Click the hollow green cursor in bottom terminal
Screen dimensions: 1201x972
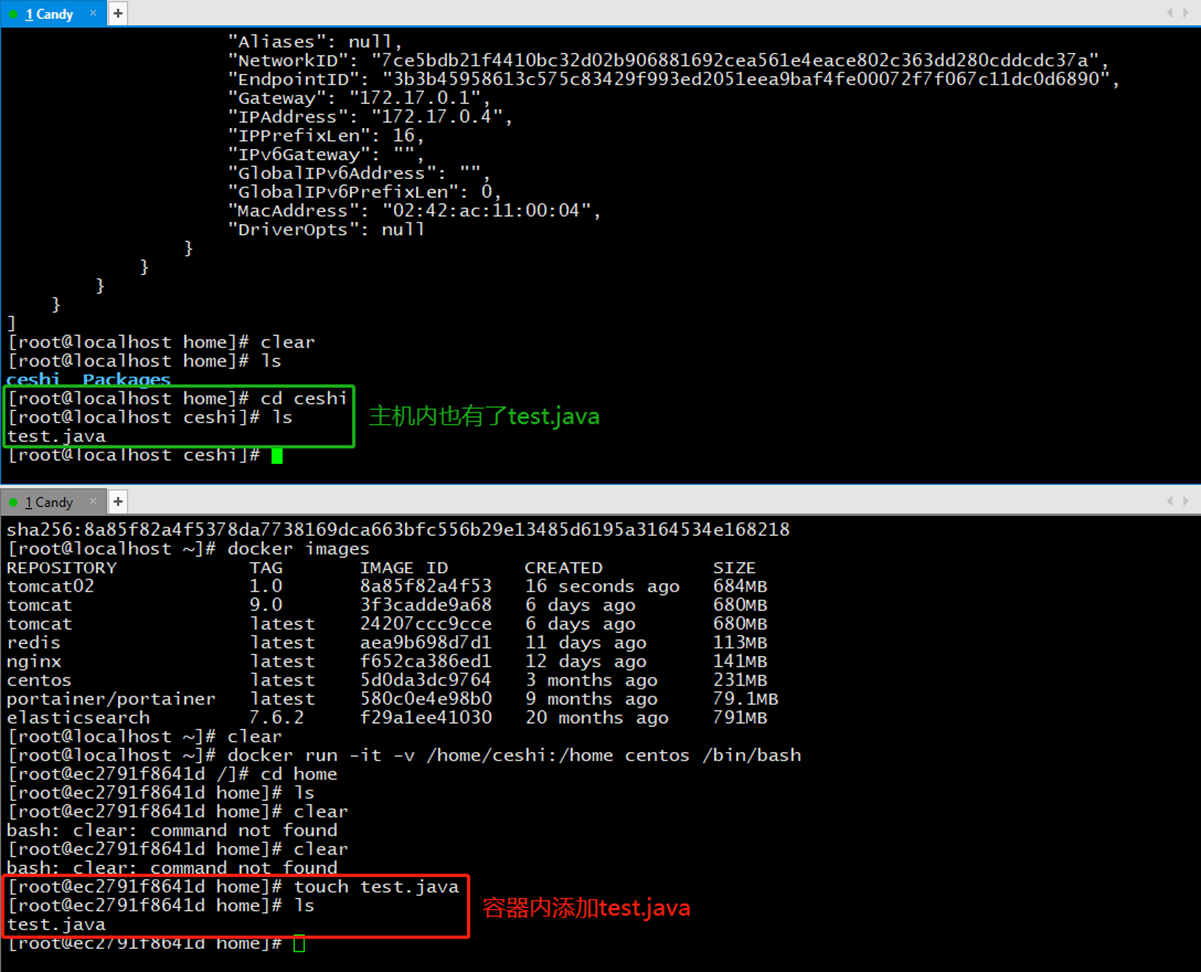click(x=299, y=943)
